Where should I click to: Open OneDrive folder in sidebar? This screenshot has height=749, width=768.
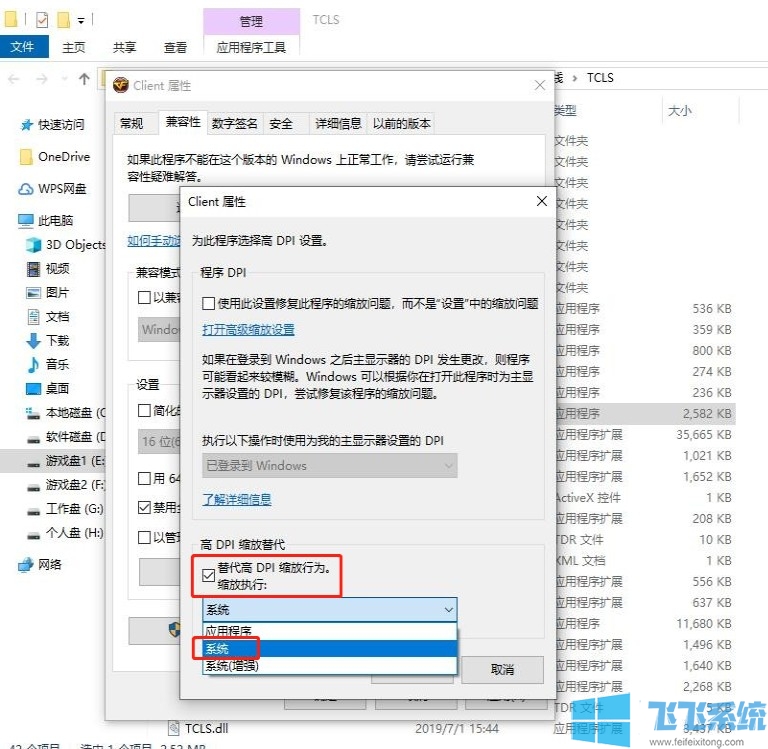[x=55, y=157]
